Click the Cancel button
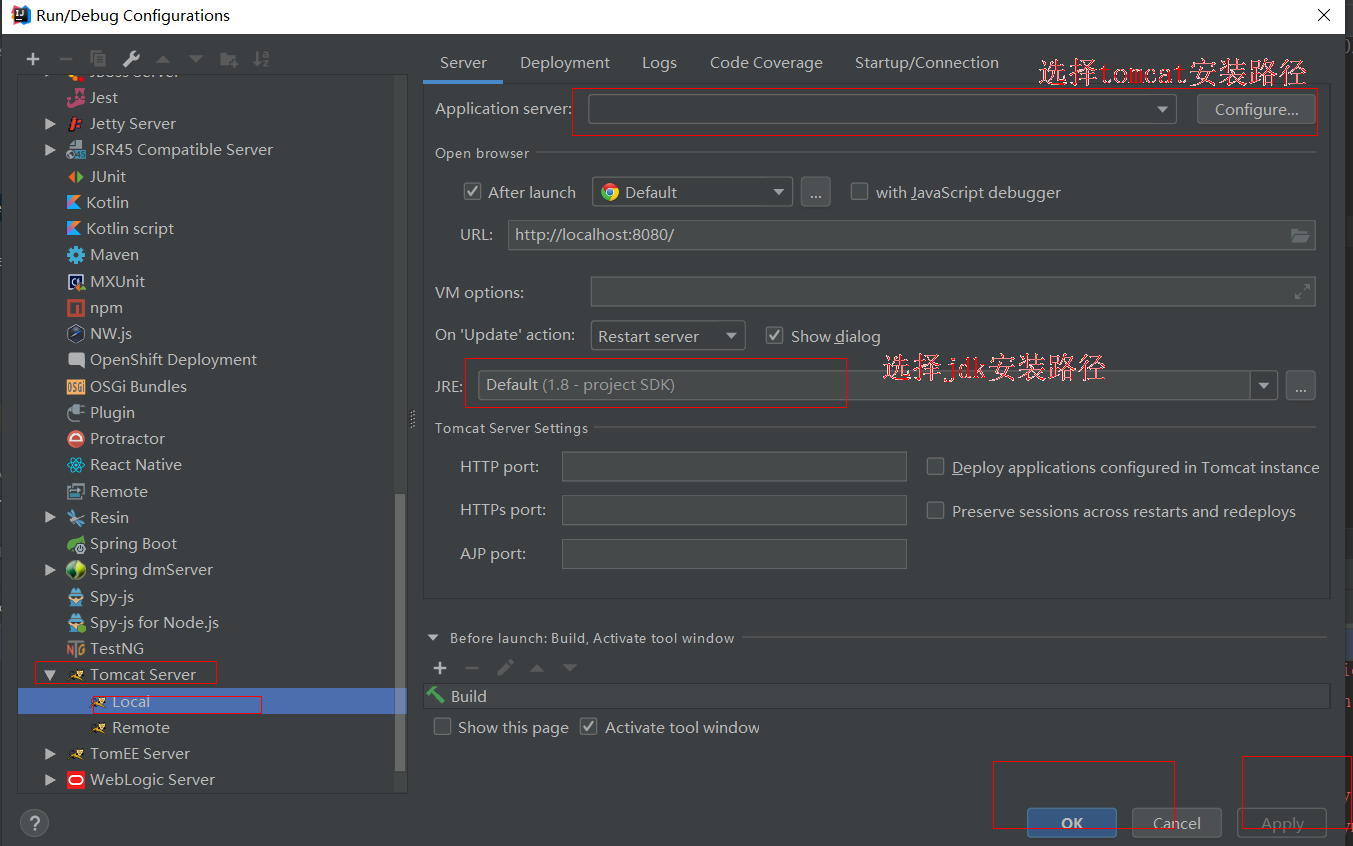1353x846 pixels. click(x=1176, y=823)
